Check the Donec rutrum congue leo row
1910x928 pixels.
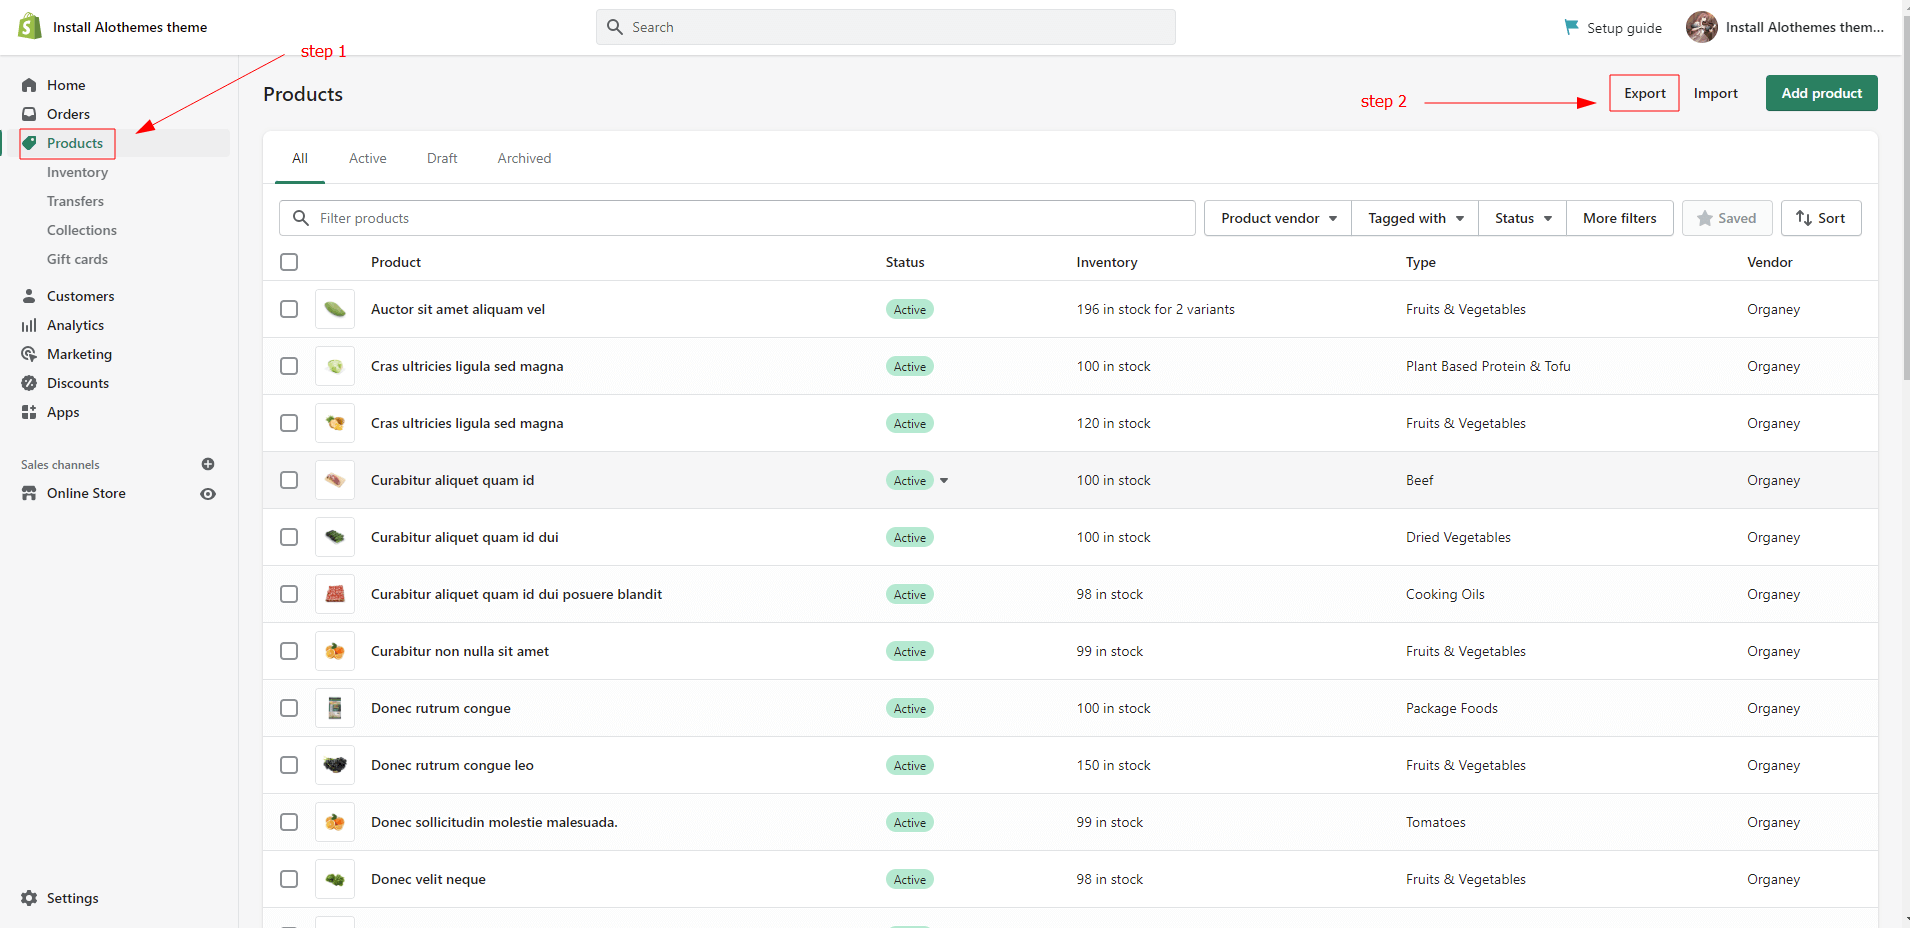(289, 765)
